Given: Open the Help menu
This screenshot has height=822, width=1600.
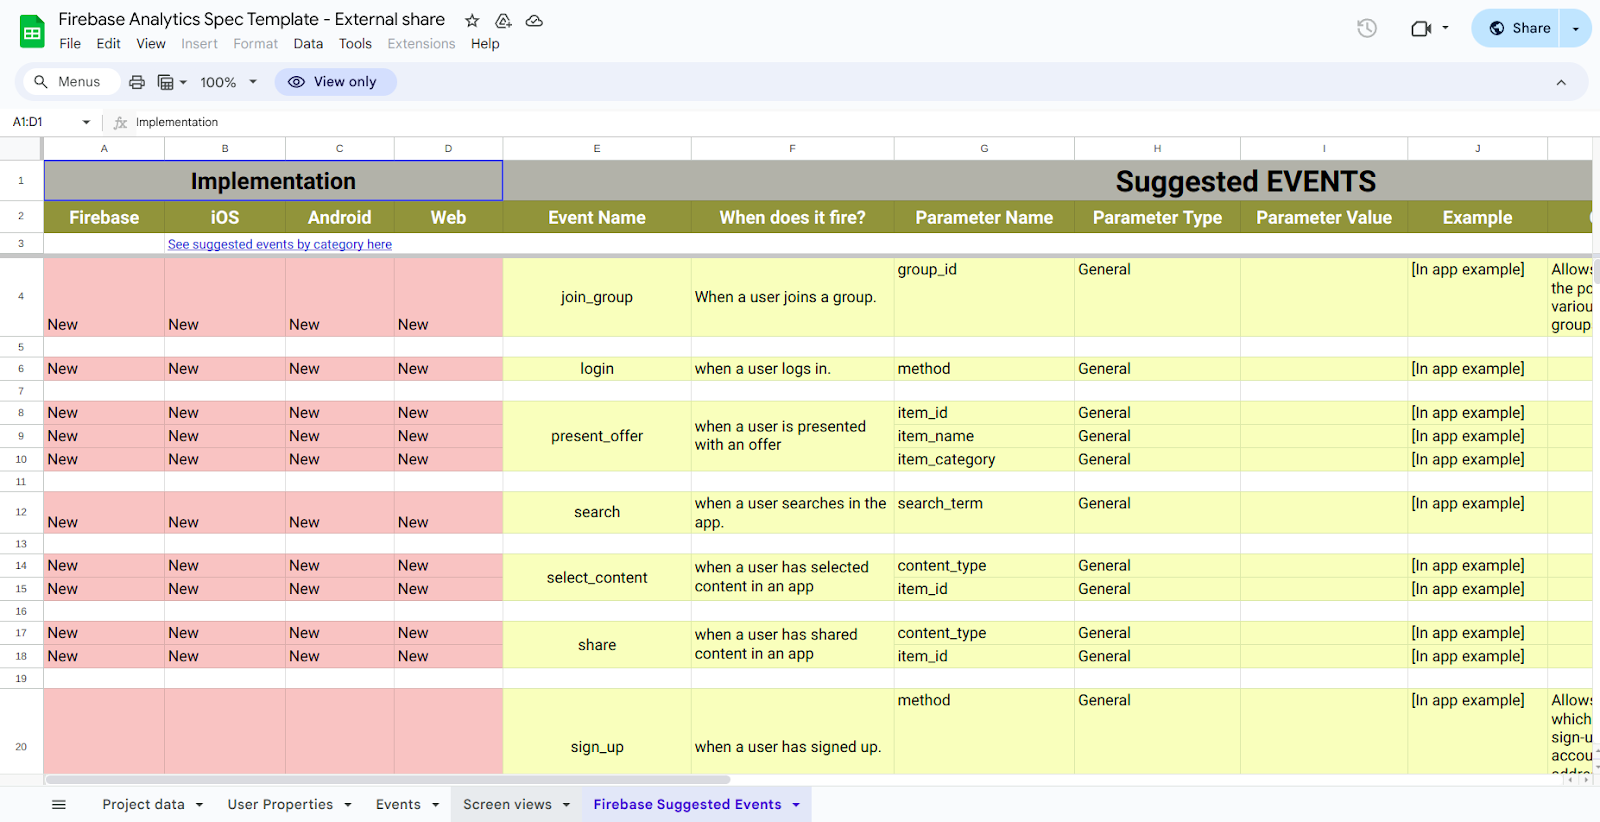Looking at the screenshot, I should (485, 44).
